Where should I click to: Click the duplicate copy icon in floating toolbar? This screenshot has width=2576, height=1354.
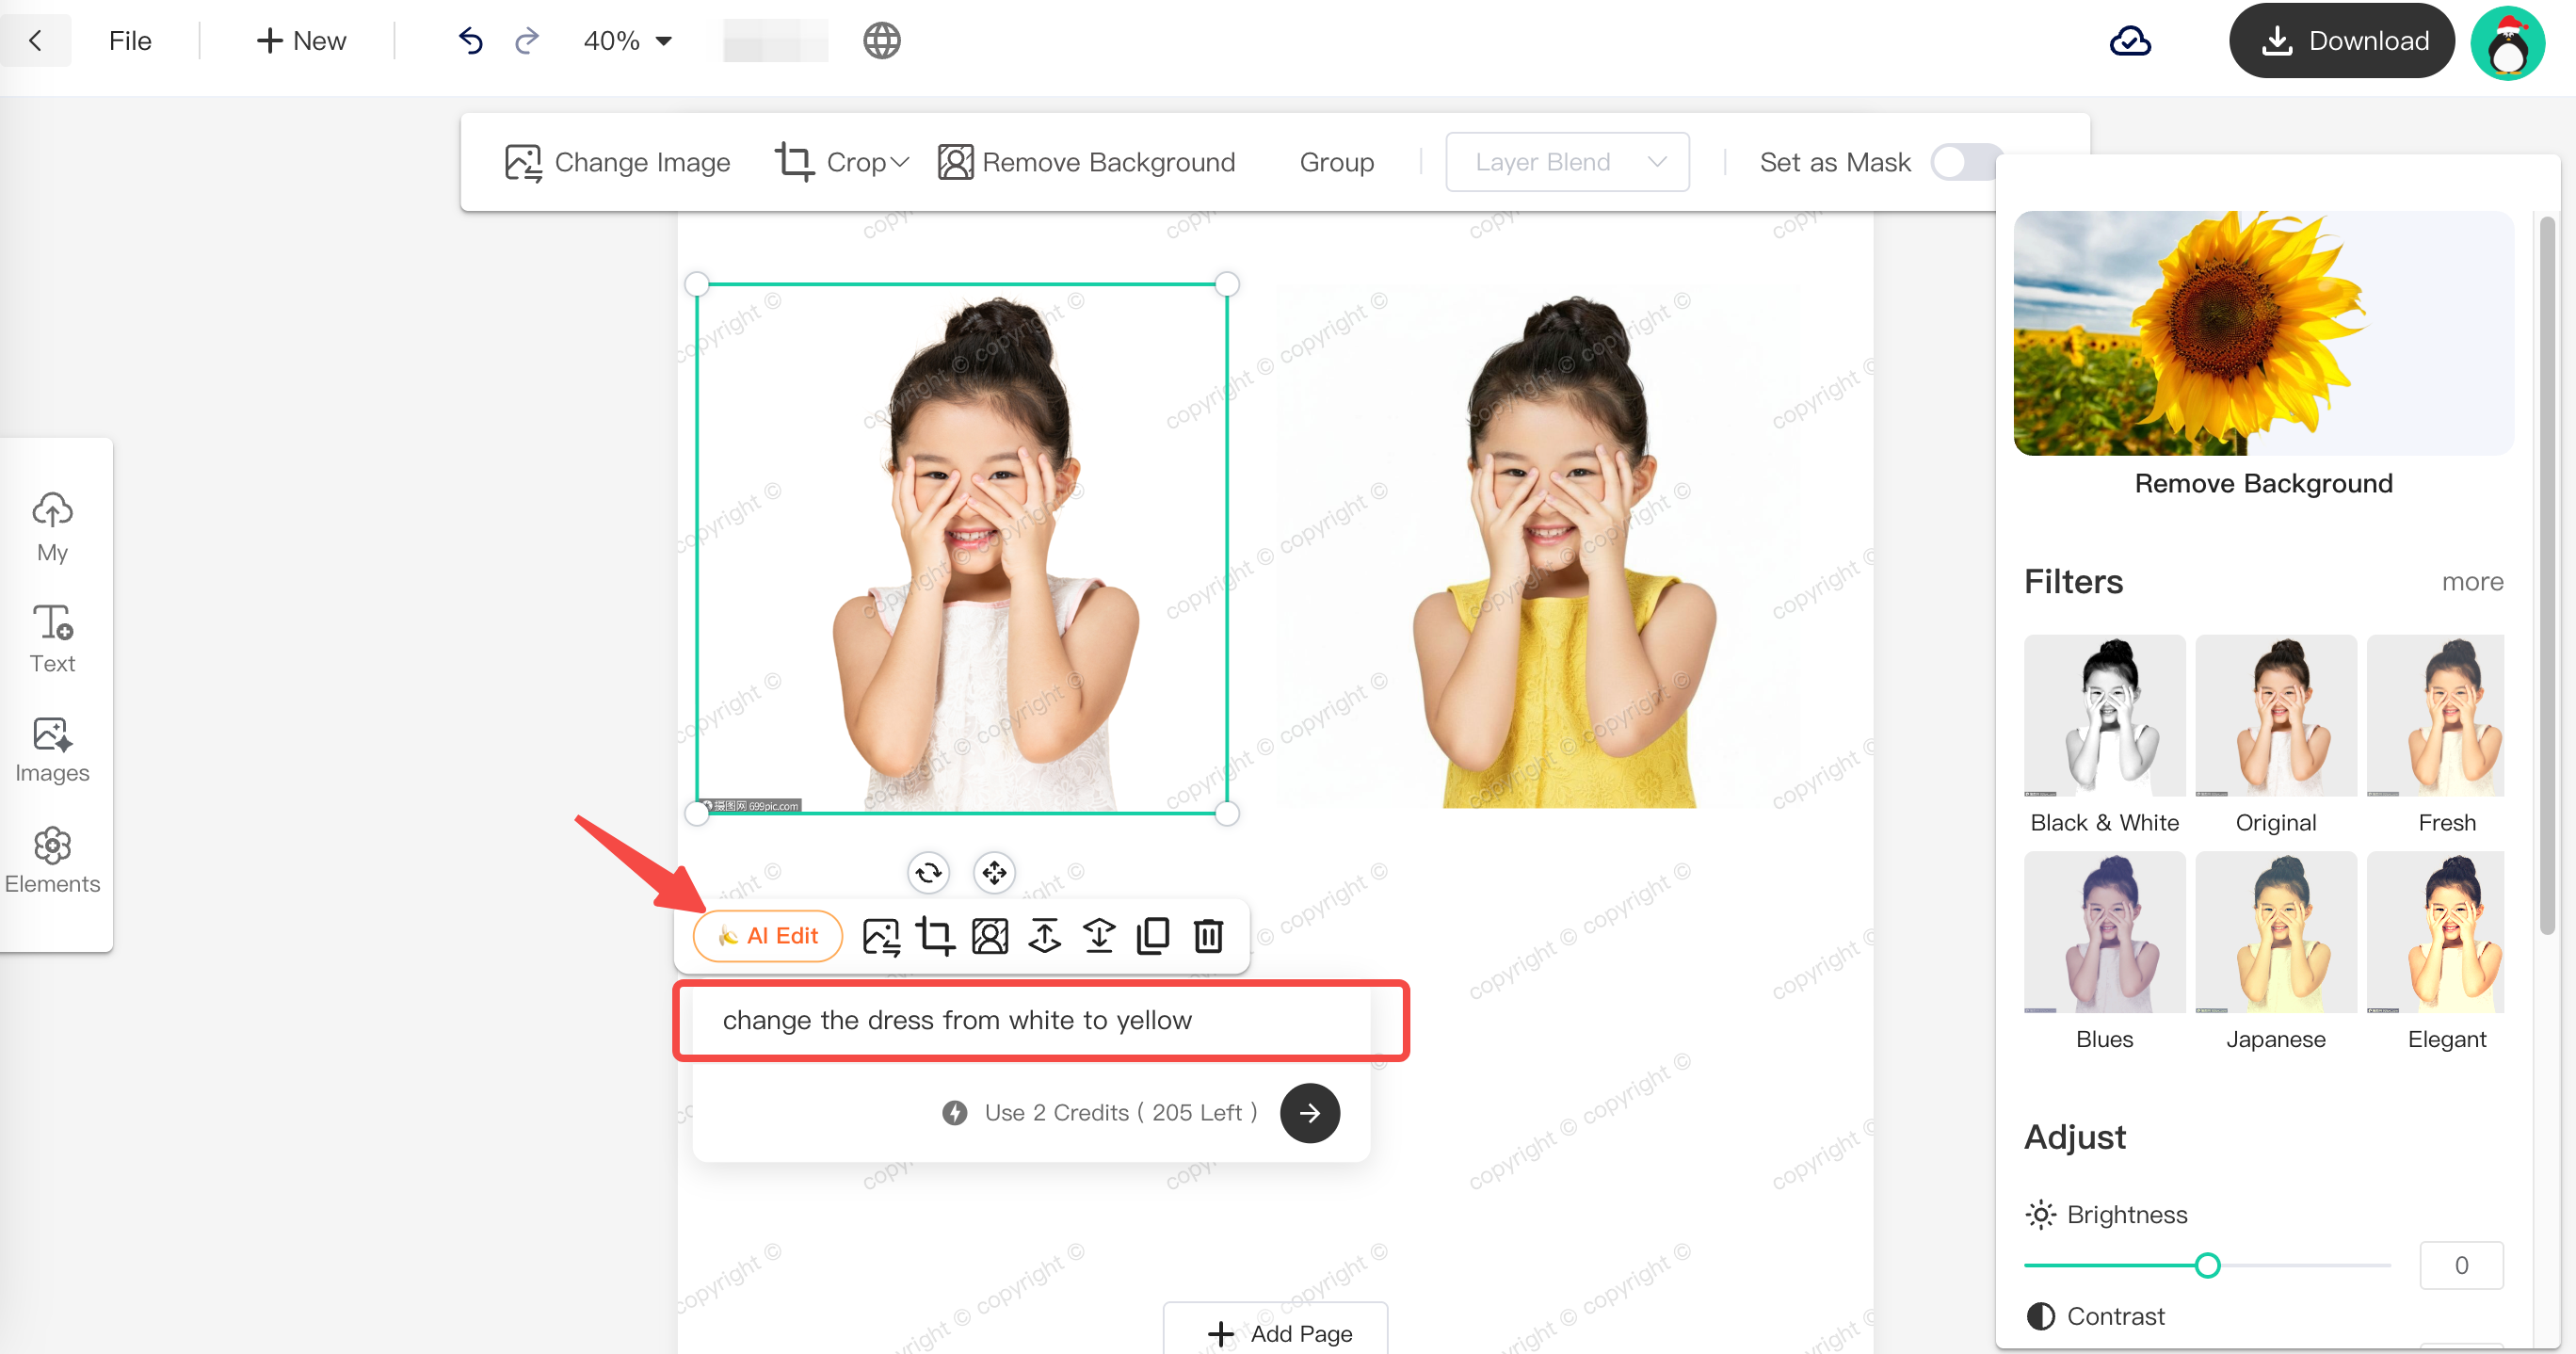tap(1153, 936)
